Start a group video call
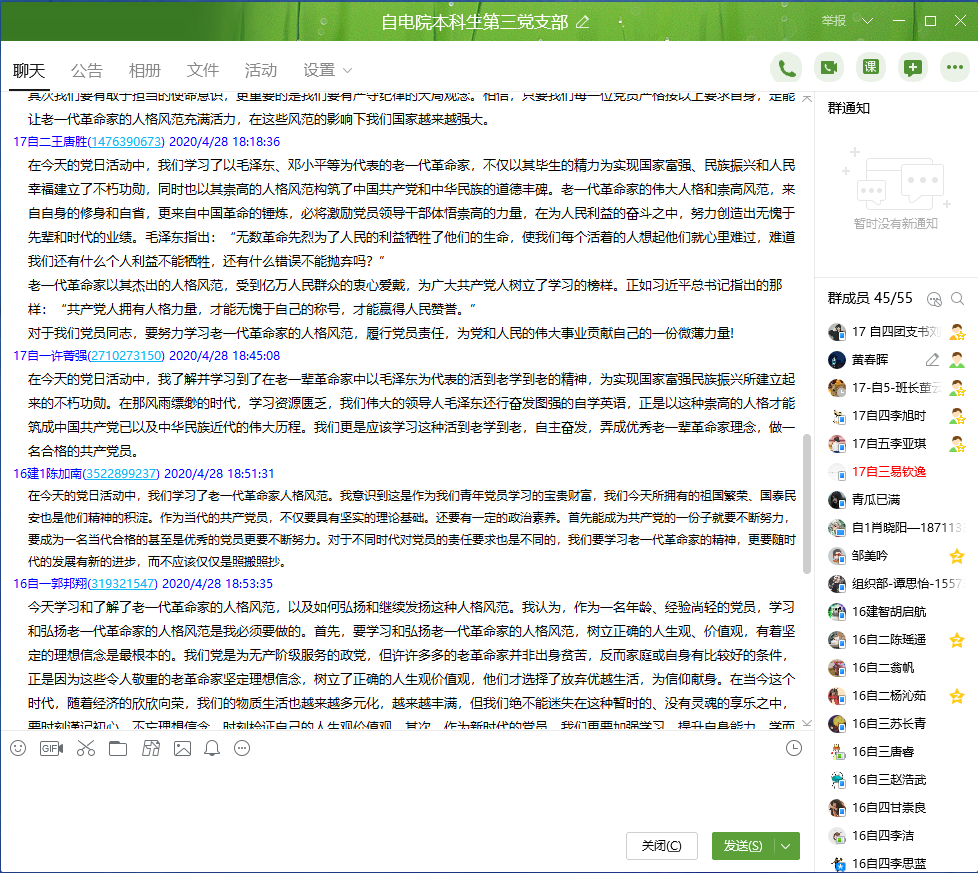This screenshot has width=978, height=873. (x=828, y=68)
